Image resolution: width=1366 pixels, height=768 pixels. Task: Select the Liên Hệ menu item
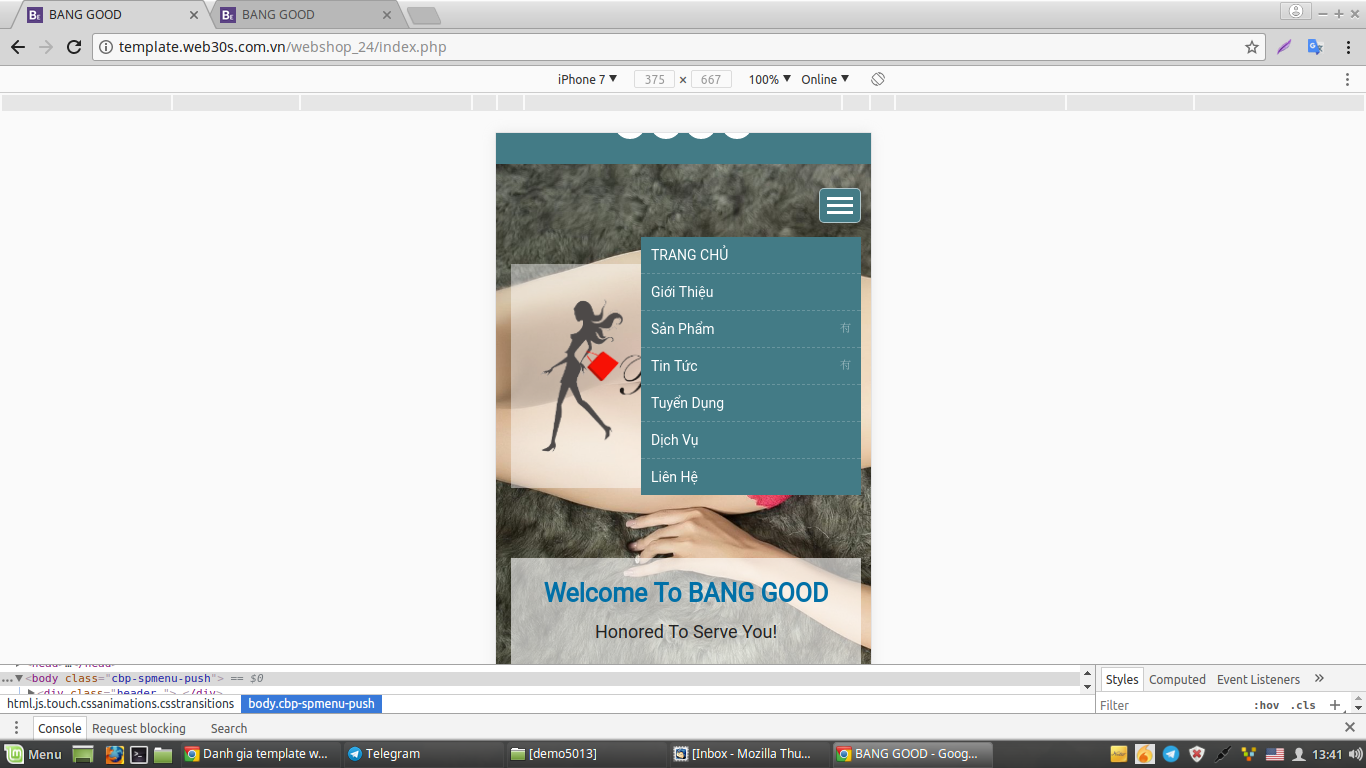point(751,477)
